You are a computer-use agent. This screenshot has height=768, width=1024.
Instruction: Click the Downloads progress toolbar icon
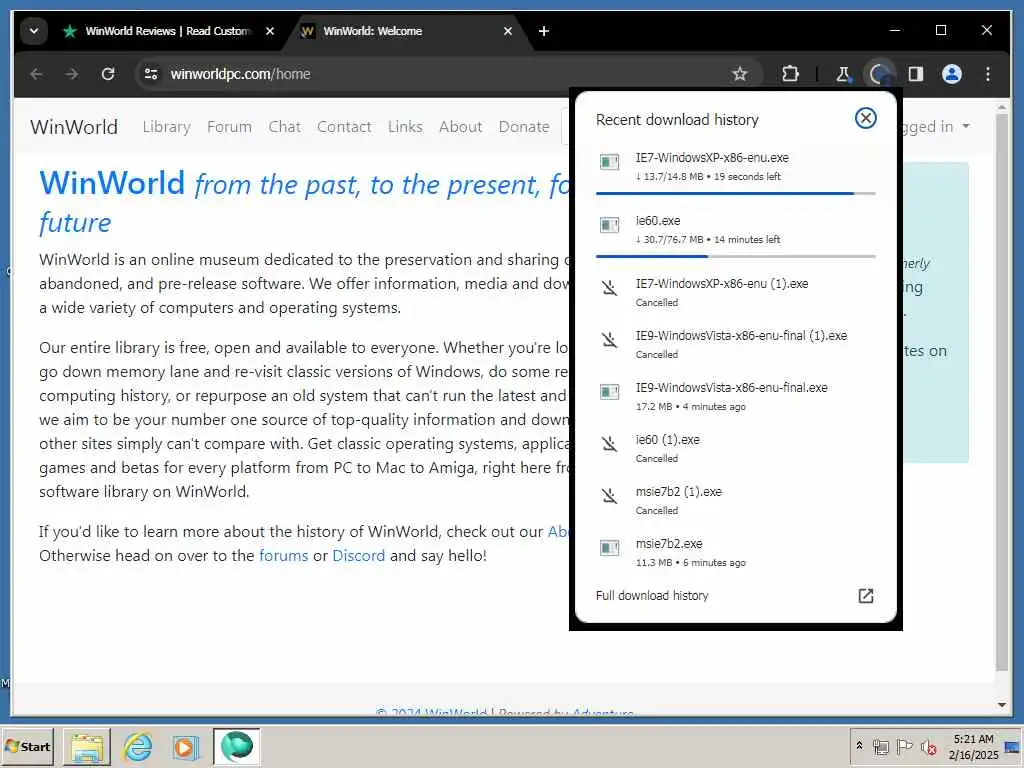point(880,74)
